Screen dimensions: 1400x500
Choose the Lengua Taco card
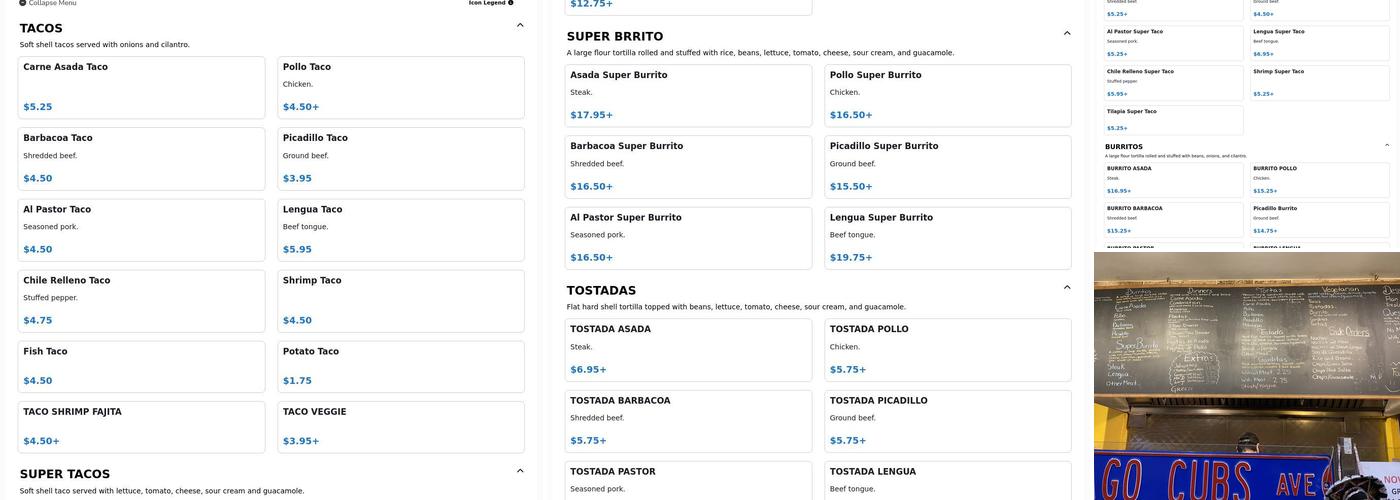[x=400, y=229]
